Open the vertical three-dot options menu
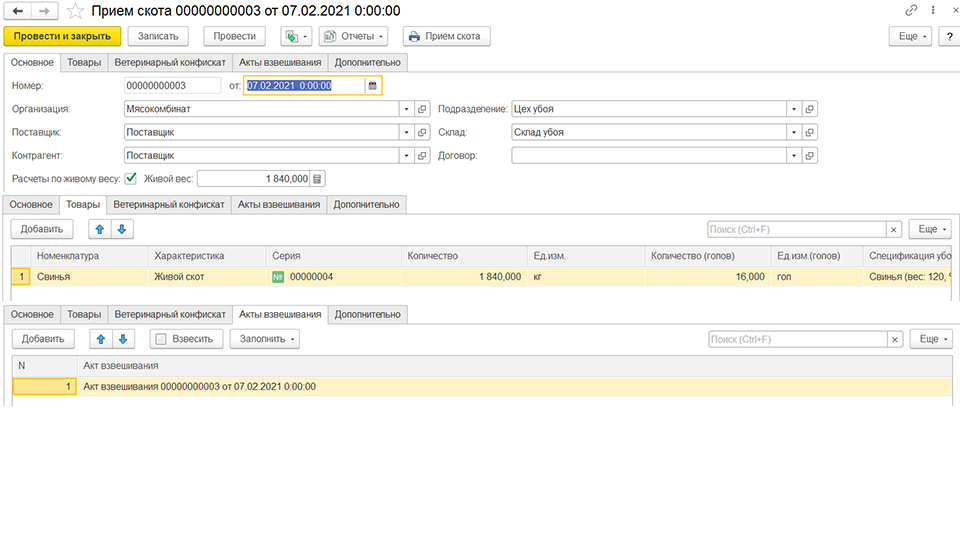Screen dimensions: 960x560 pyautogui.click(x=933, y=10)
